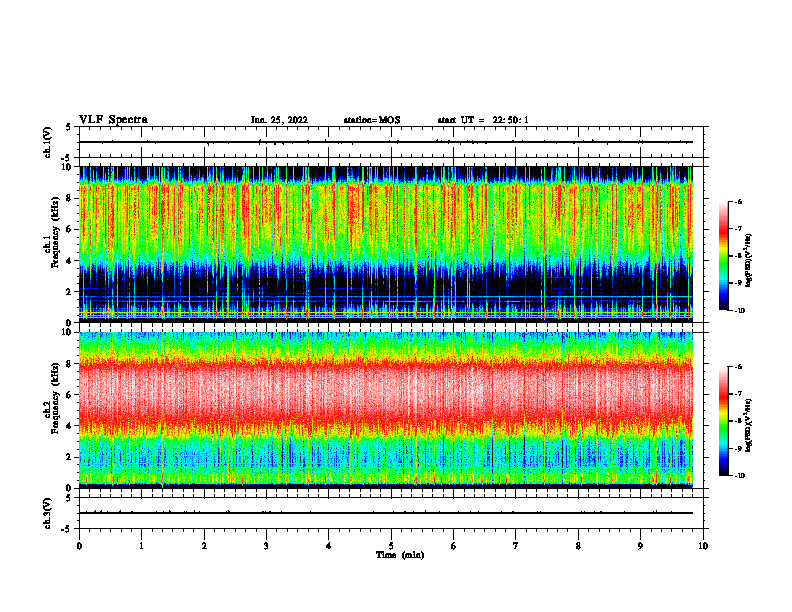Click the "start UT = 22:50: 1" text

483,120
